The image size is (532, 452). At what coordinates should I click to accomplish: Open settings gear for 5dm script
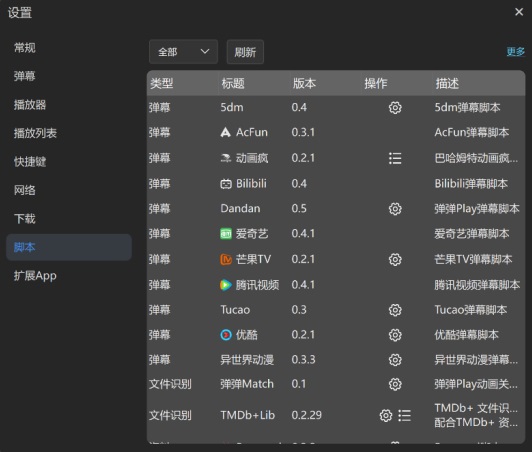coord(395,108)
